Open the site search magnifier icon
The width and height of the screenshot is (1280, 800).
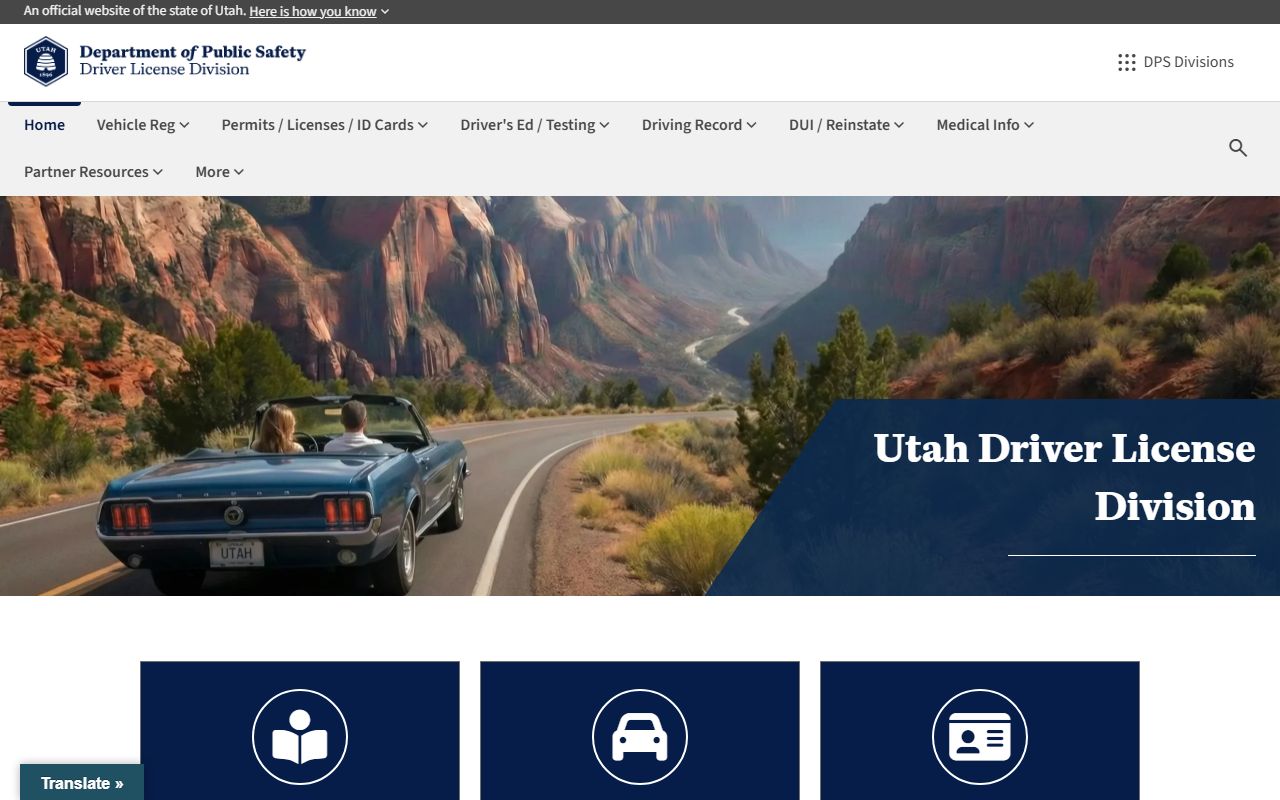coord(1238,148)
